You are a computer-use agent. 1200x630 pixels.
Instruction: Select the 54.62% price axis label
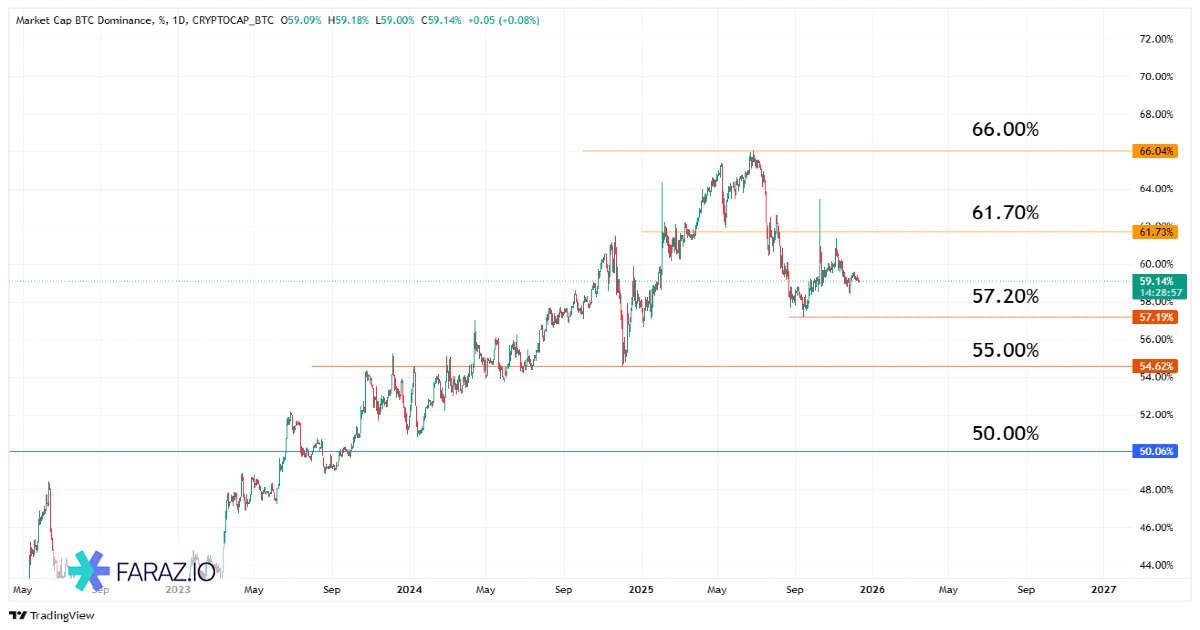coord(1156,366)
